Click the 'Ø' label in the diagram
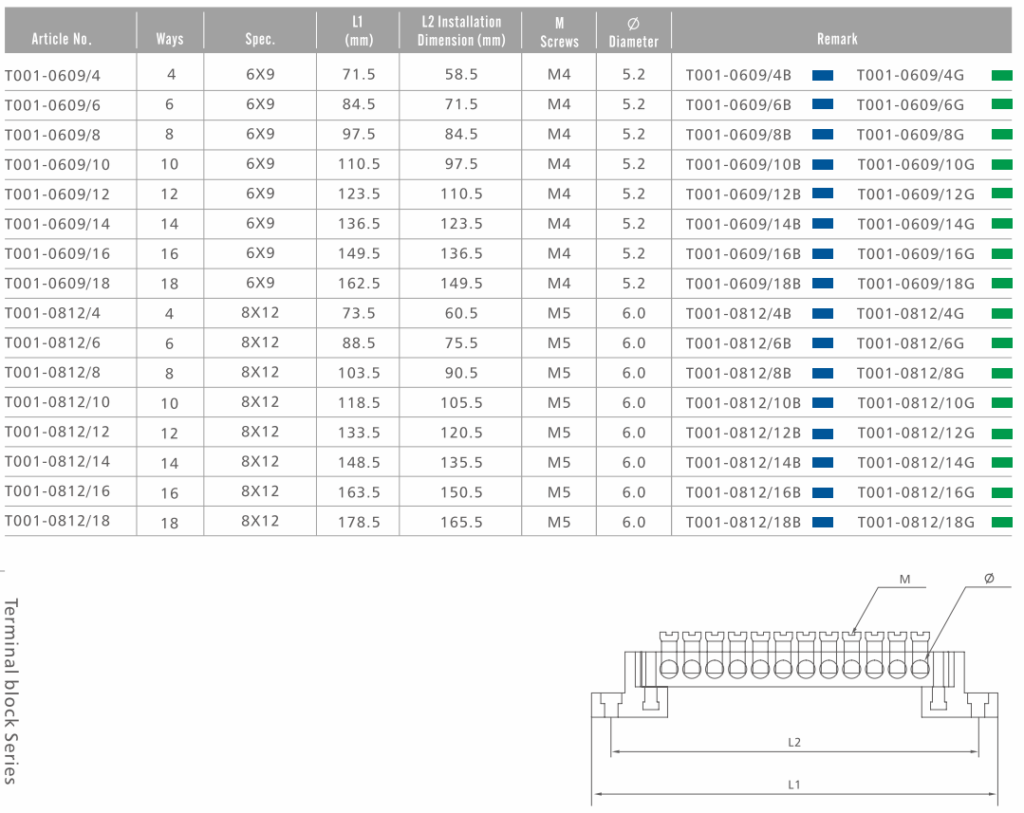1024x813 pixels. (989, 578)
